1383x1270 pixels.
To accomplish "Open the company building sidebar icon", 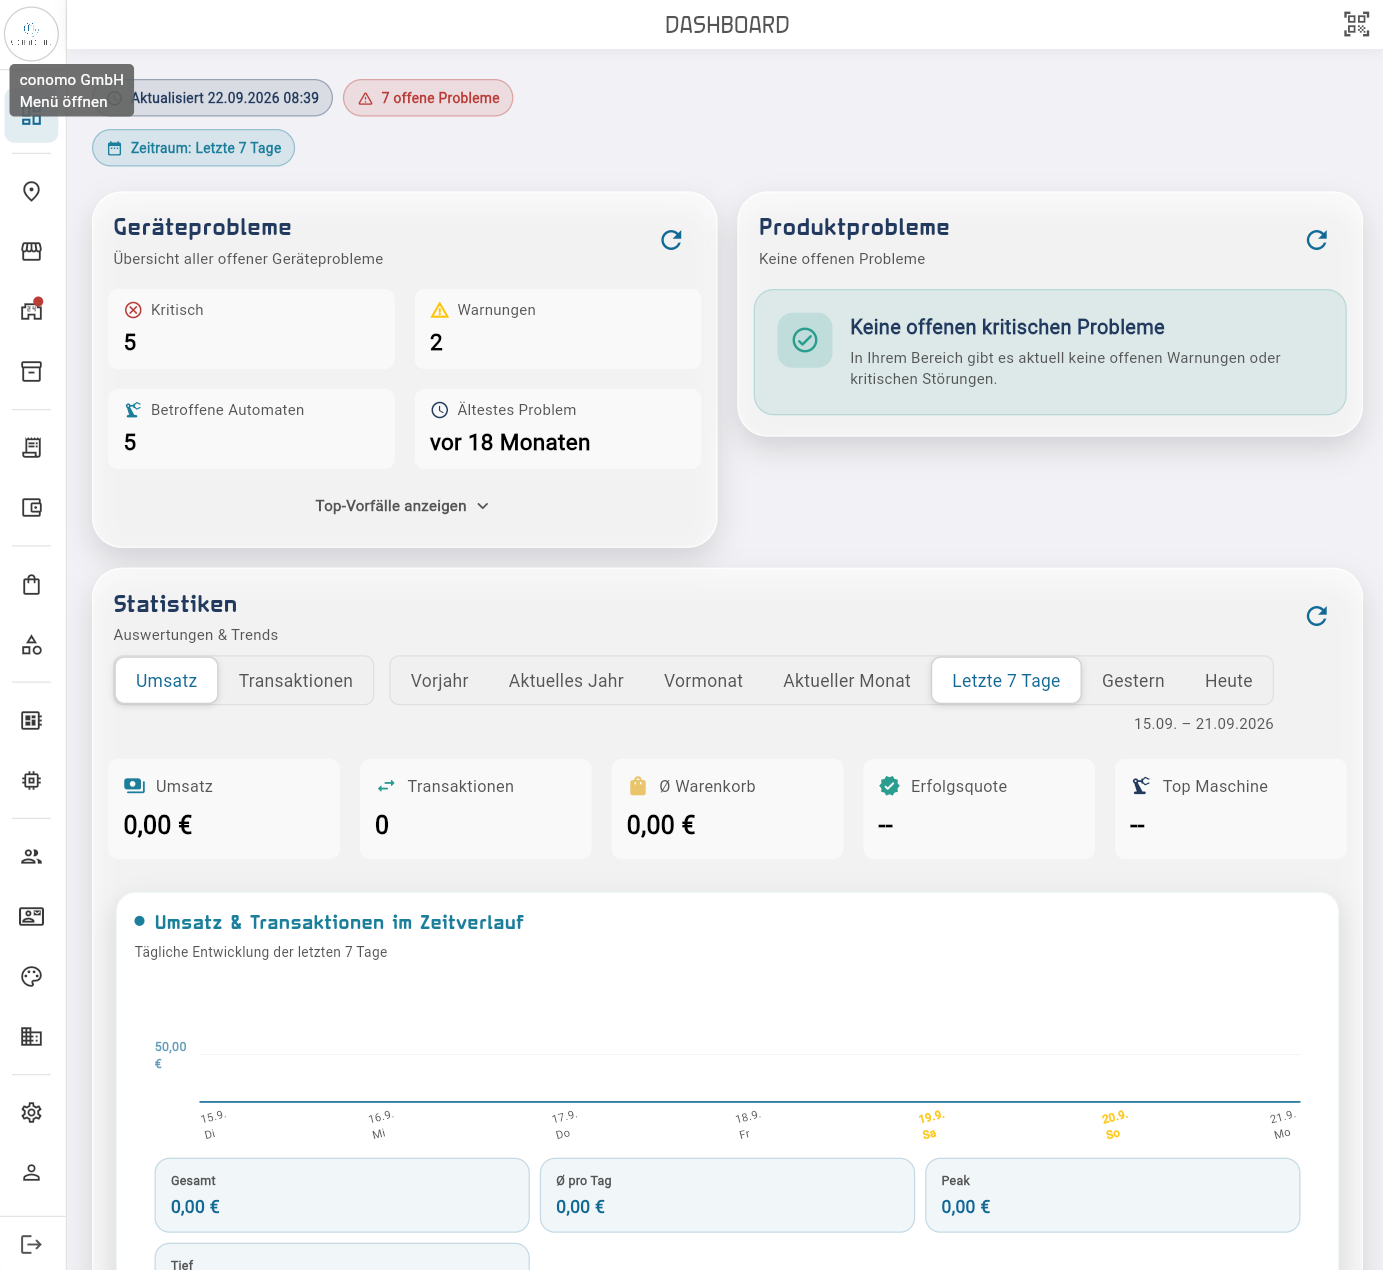I will (x=32, y=1036).
